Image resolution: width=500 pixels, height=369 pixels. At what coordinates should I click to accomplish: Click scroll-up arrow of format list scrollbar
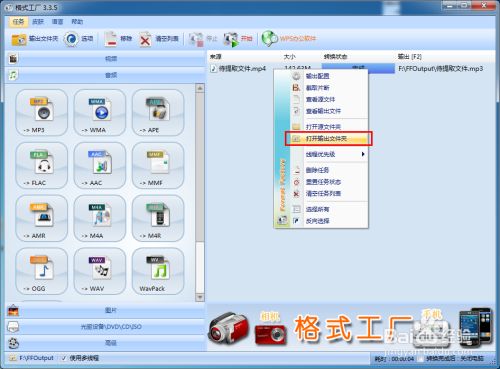[200, 88]
